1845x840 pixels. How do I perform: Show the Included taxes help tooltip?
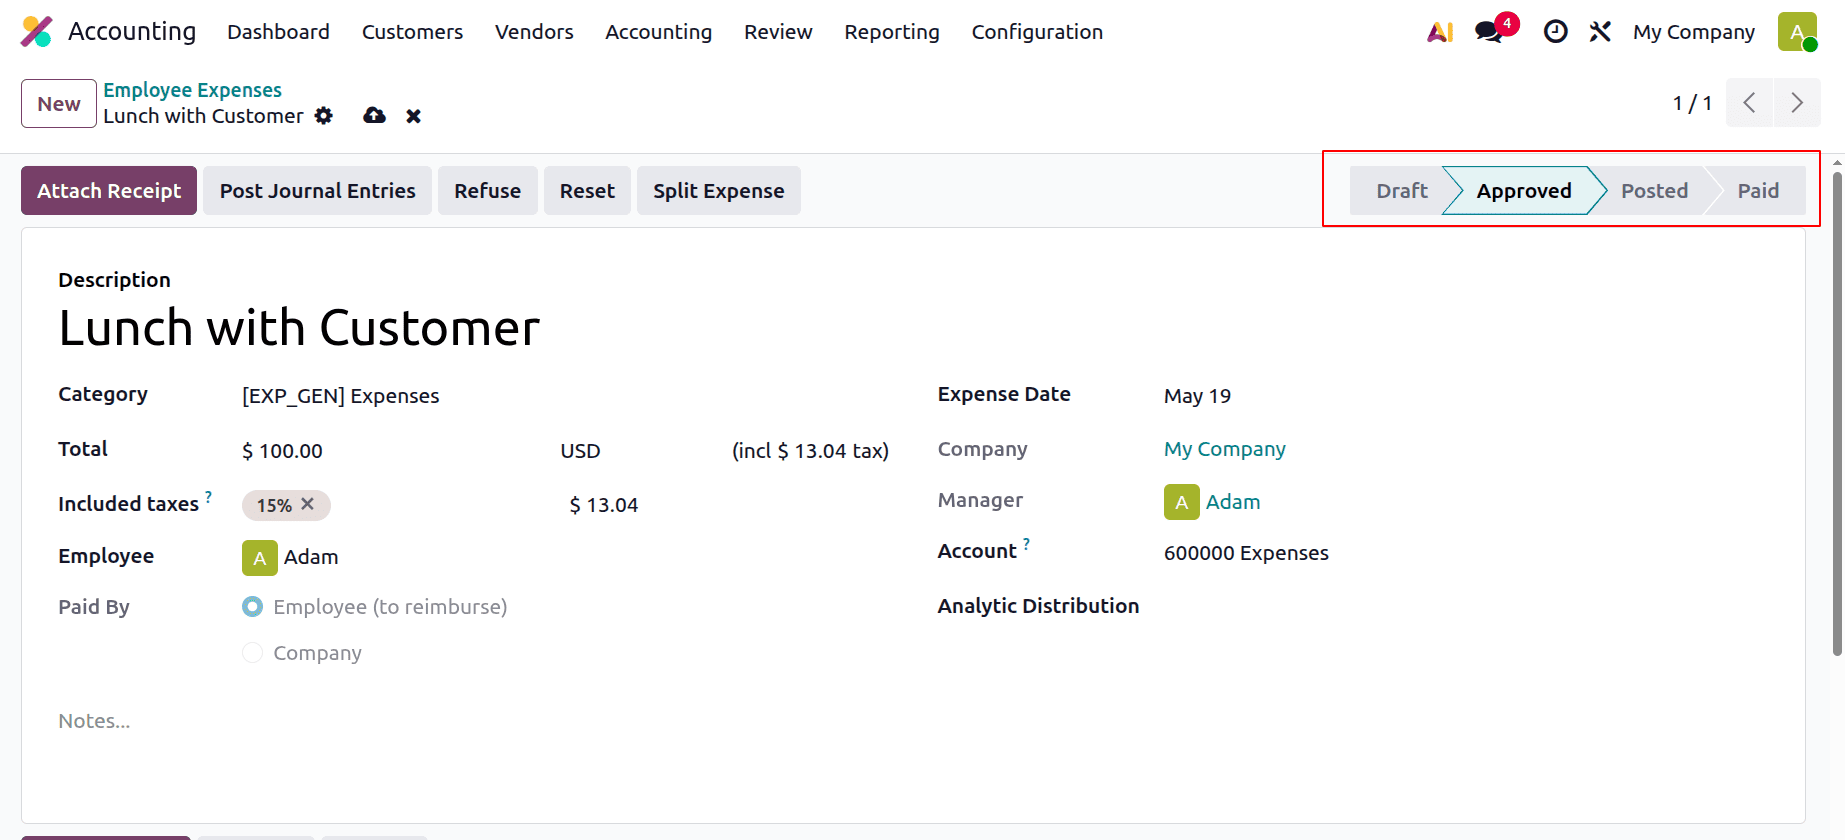click(x=208, y=496)
